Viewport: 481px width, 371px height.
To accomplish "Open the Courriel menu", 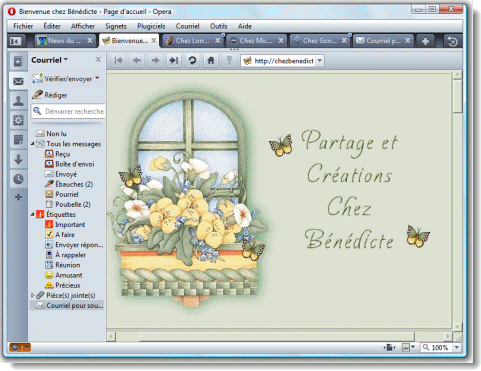I will 187,26.
